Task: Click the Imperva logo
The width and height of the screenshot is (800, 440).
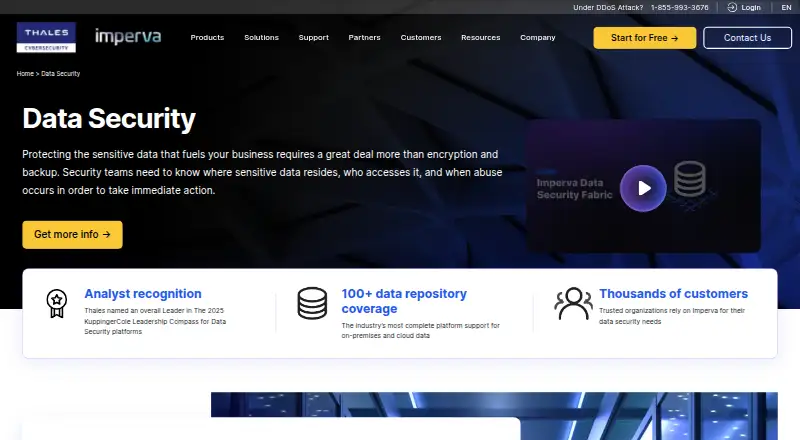Action: pyautogui.click(x=128, y=36)
